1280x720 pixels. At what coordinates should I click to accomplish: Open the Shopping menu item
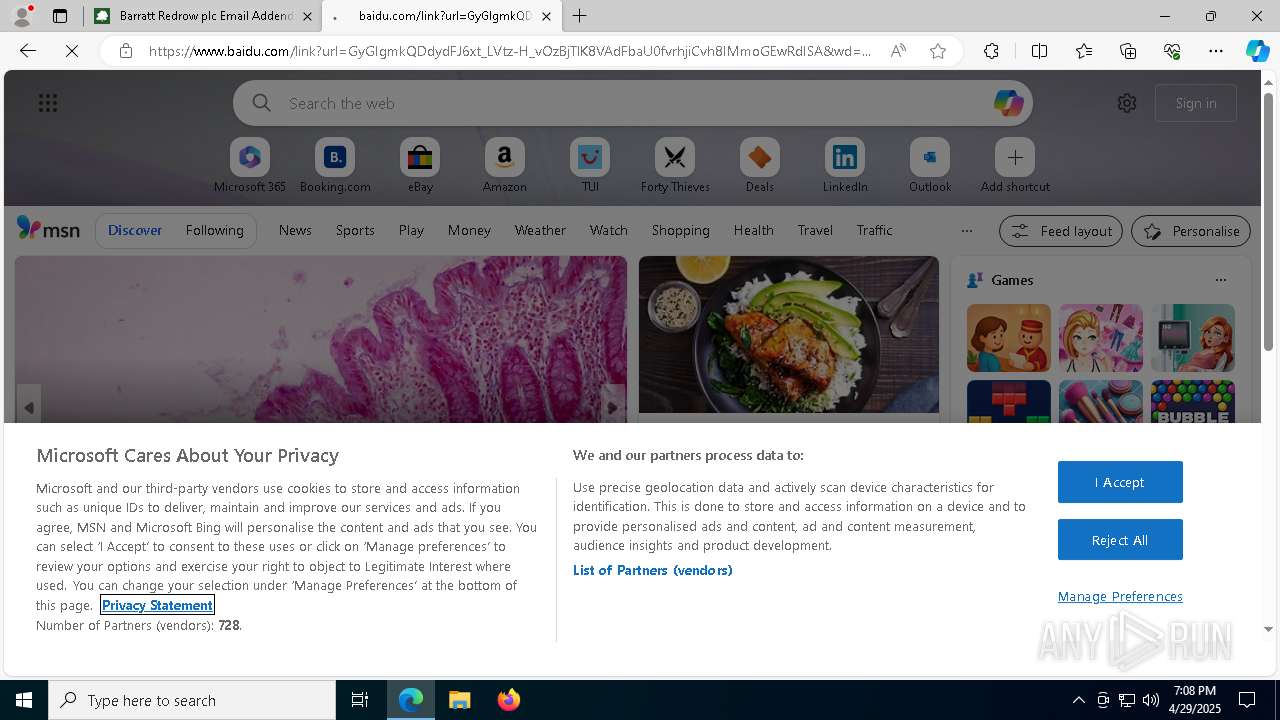tap(680, 230)
